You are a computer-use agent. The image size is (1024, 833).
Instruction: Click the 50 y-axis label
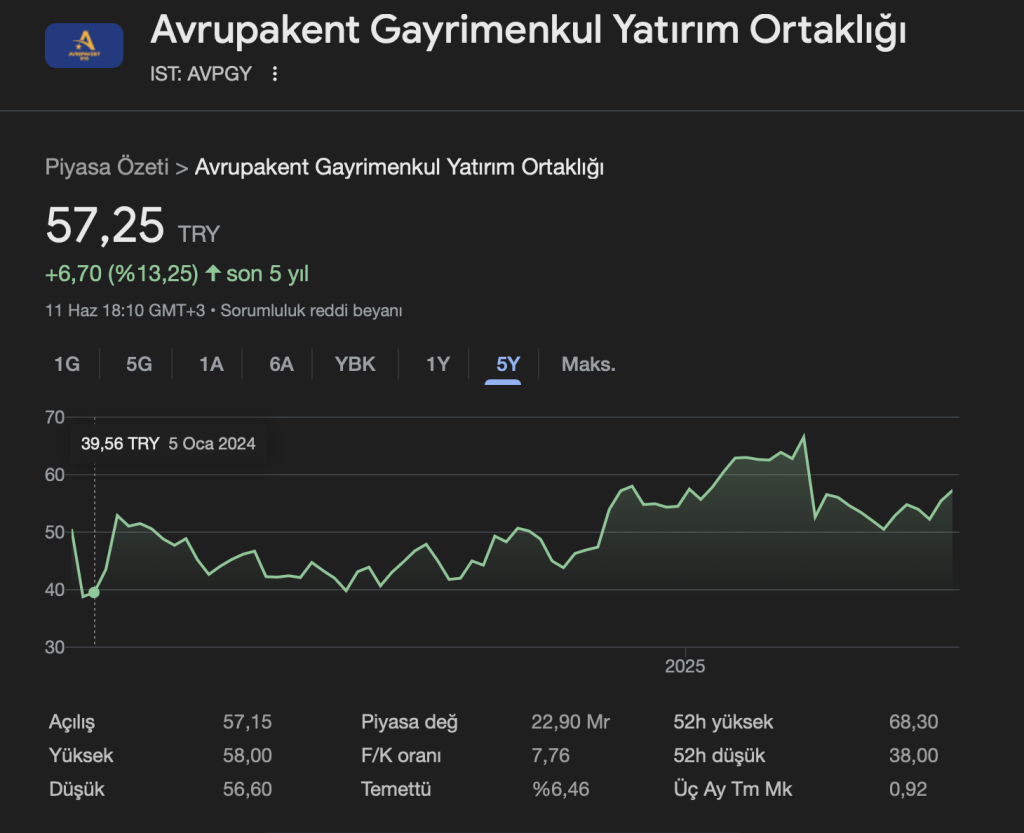(x=55, y=532)
